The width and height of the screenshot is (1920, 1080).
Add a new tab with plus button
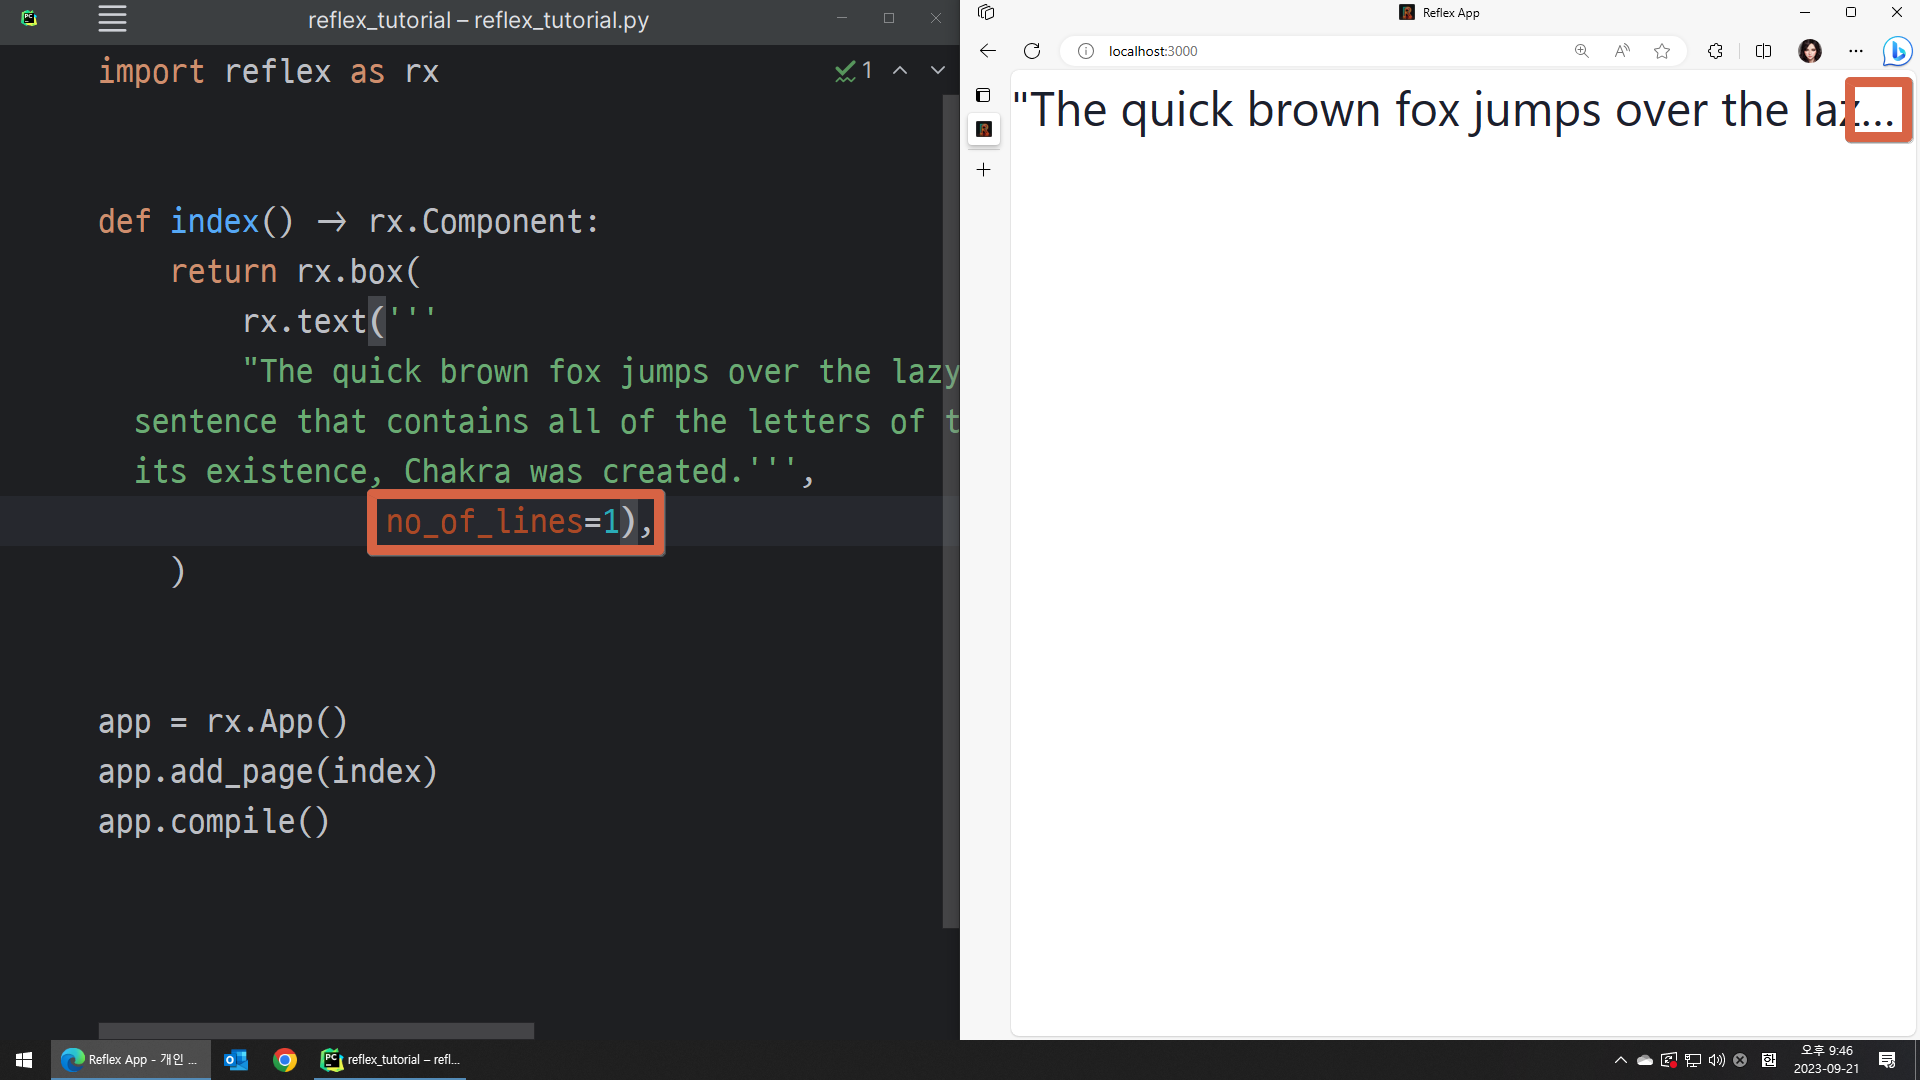tap(984, 170)
